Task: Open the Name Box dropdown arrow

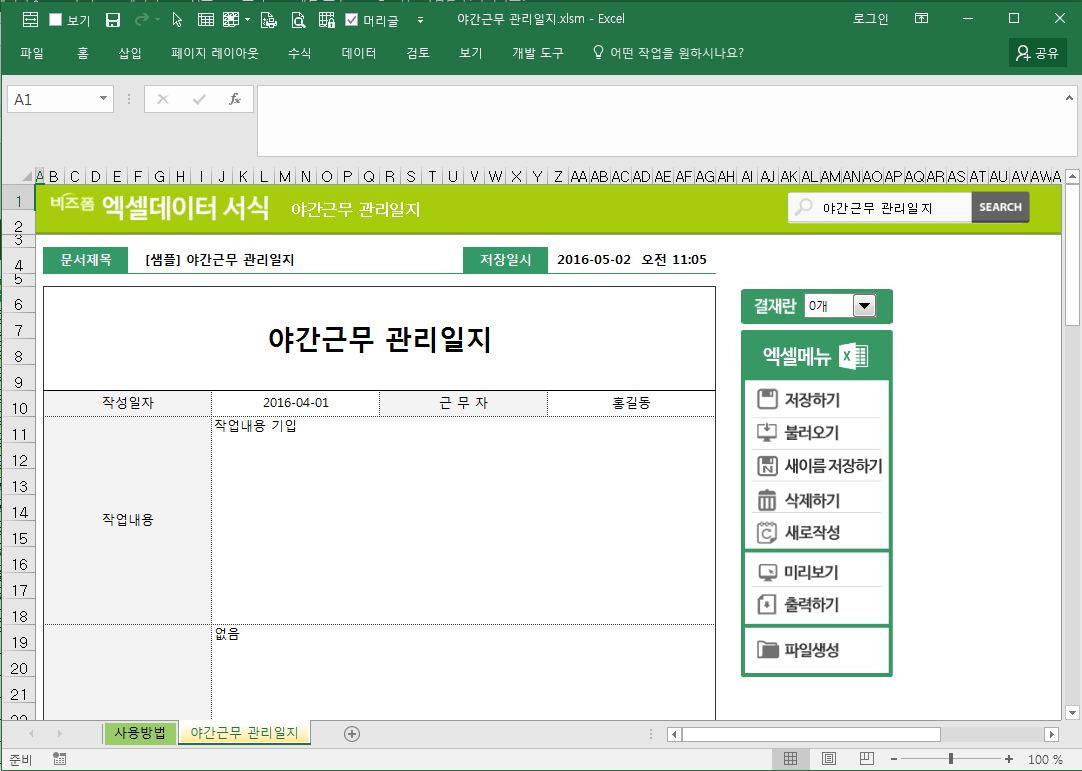Action: [x=103, y=99]
